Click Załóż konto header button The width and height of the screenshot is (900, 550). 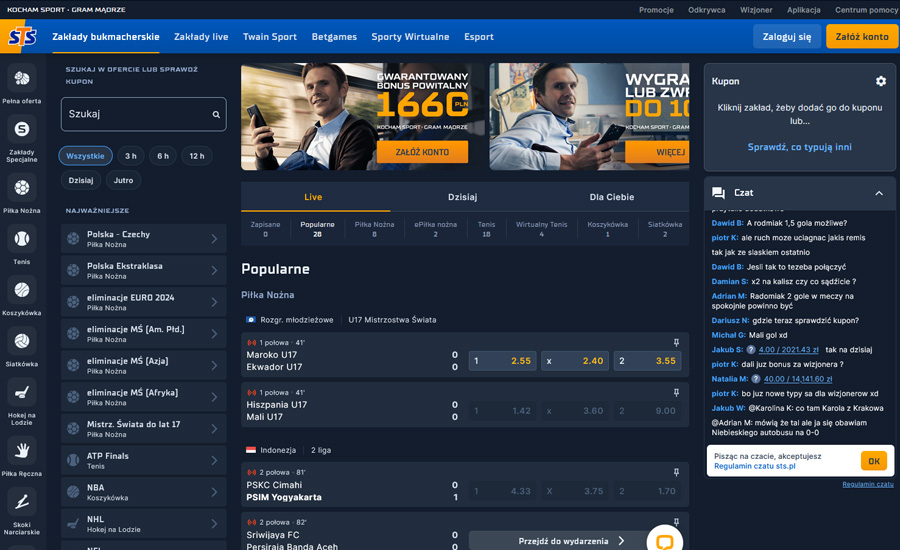(x=862, y=37)
